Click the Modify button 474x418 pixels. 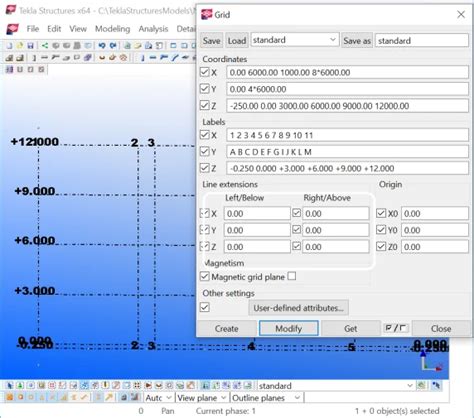(289, 328)
